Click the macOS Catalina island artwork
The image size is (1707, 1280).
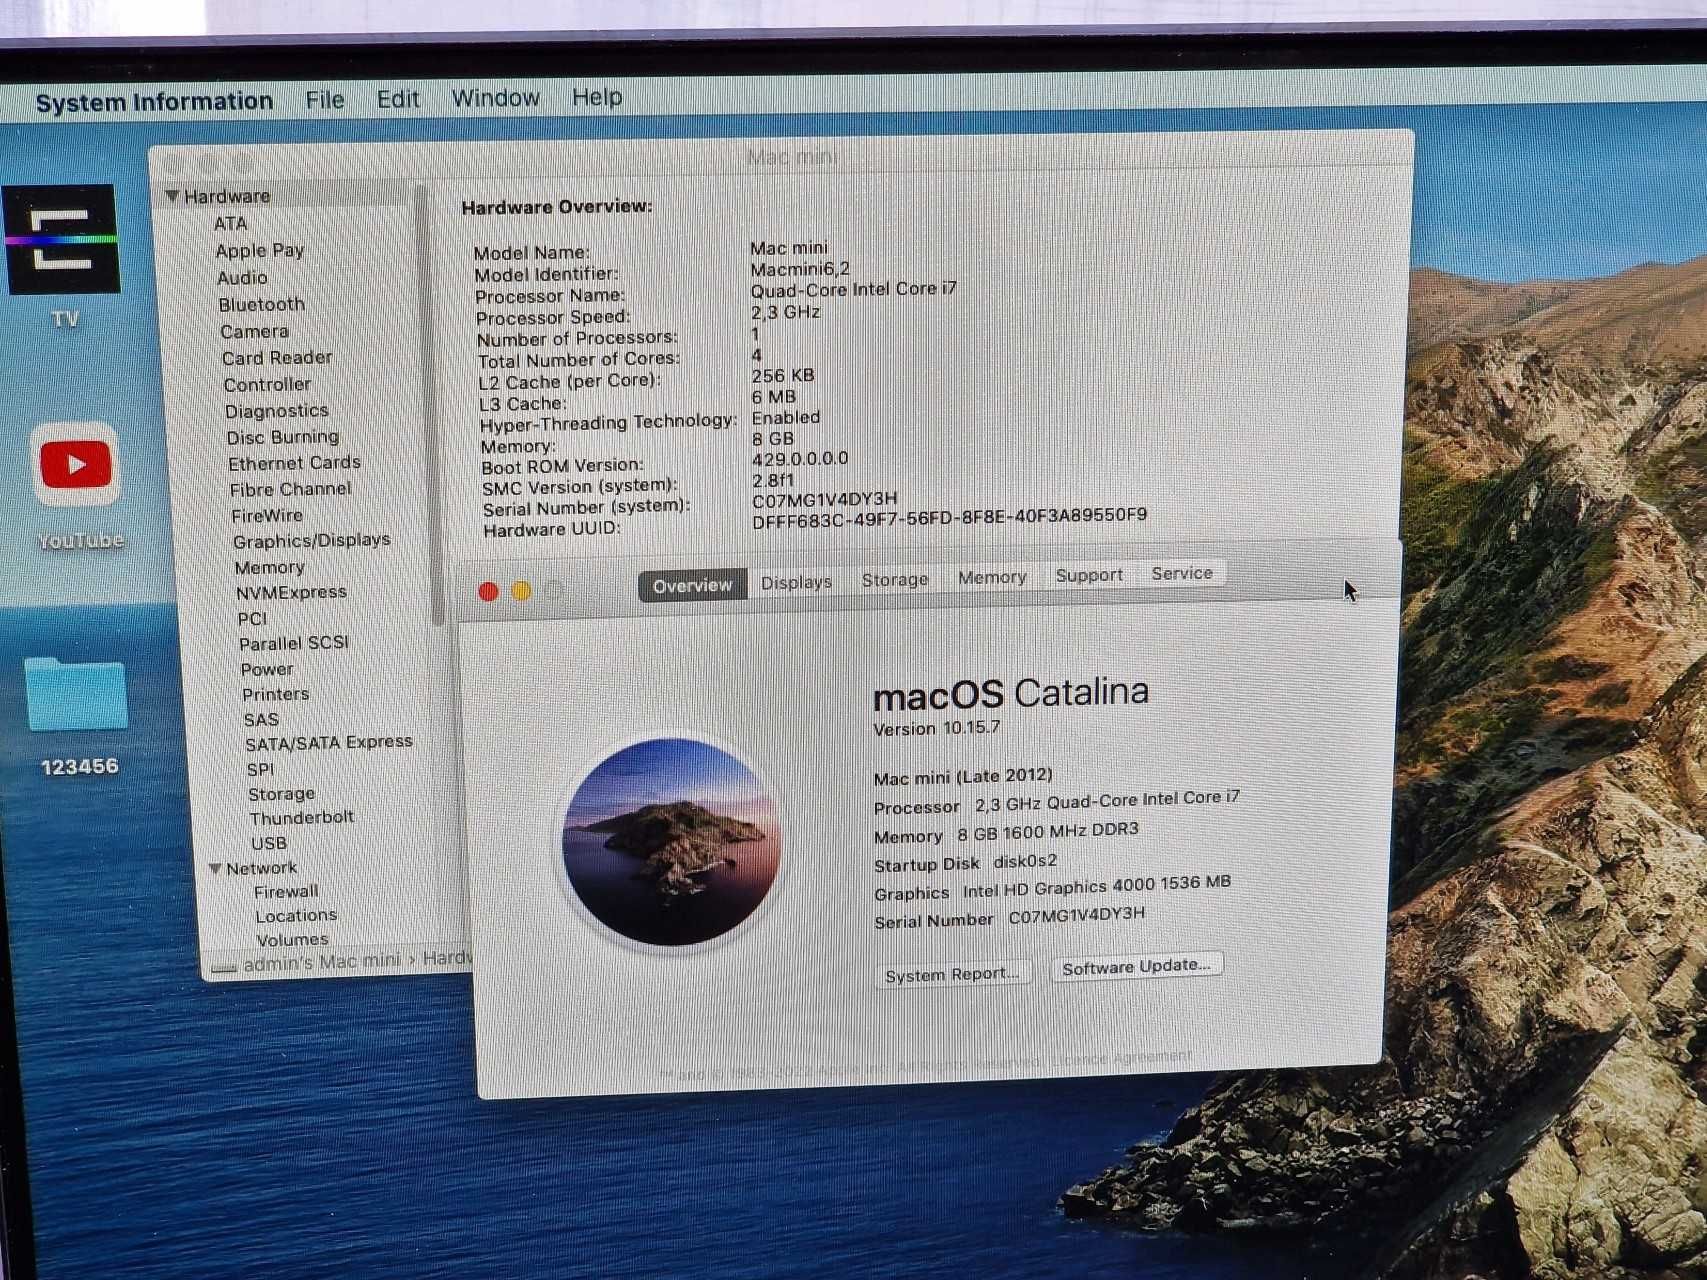tap(671, 842)
